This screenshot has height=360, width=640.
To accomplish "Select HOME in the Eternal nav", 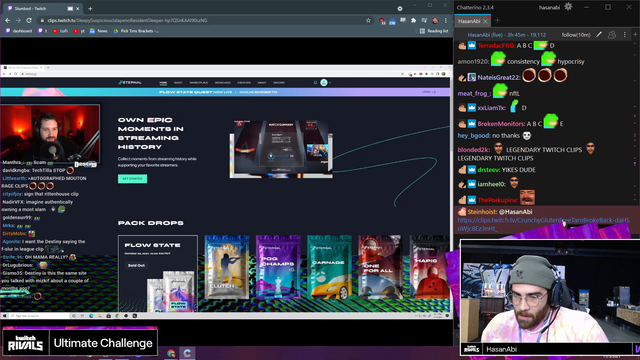I will (163, 83).
